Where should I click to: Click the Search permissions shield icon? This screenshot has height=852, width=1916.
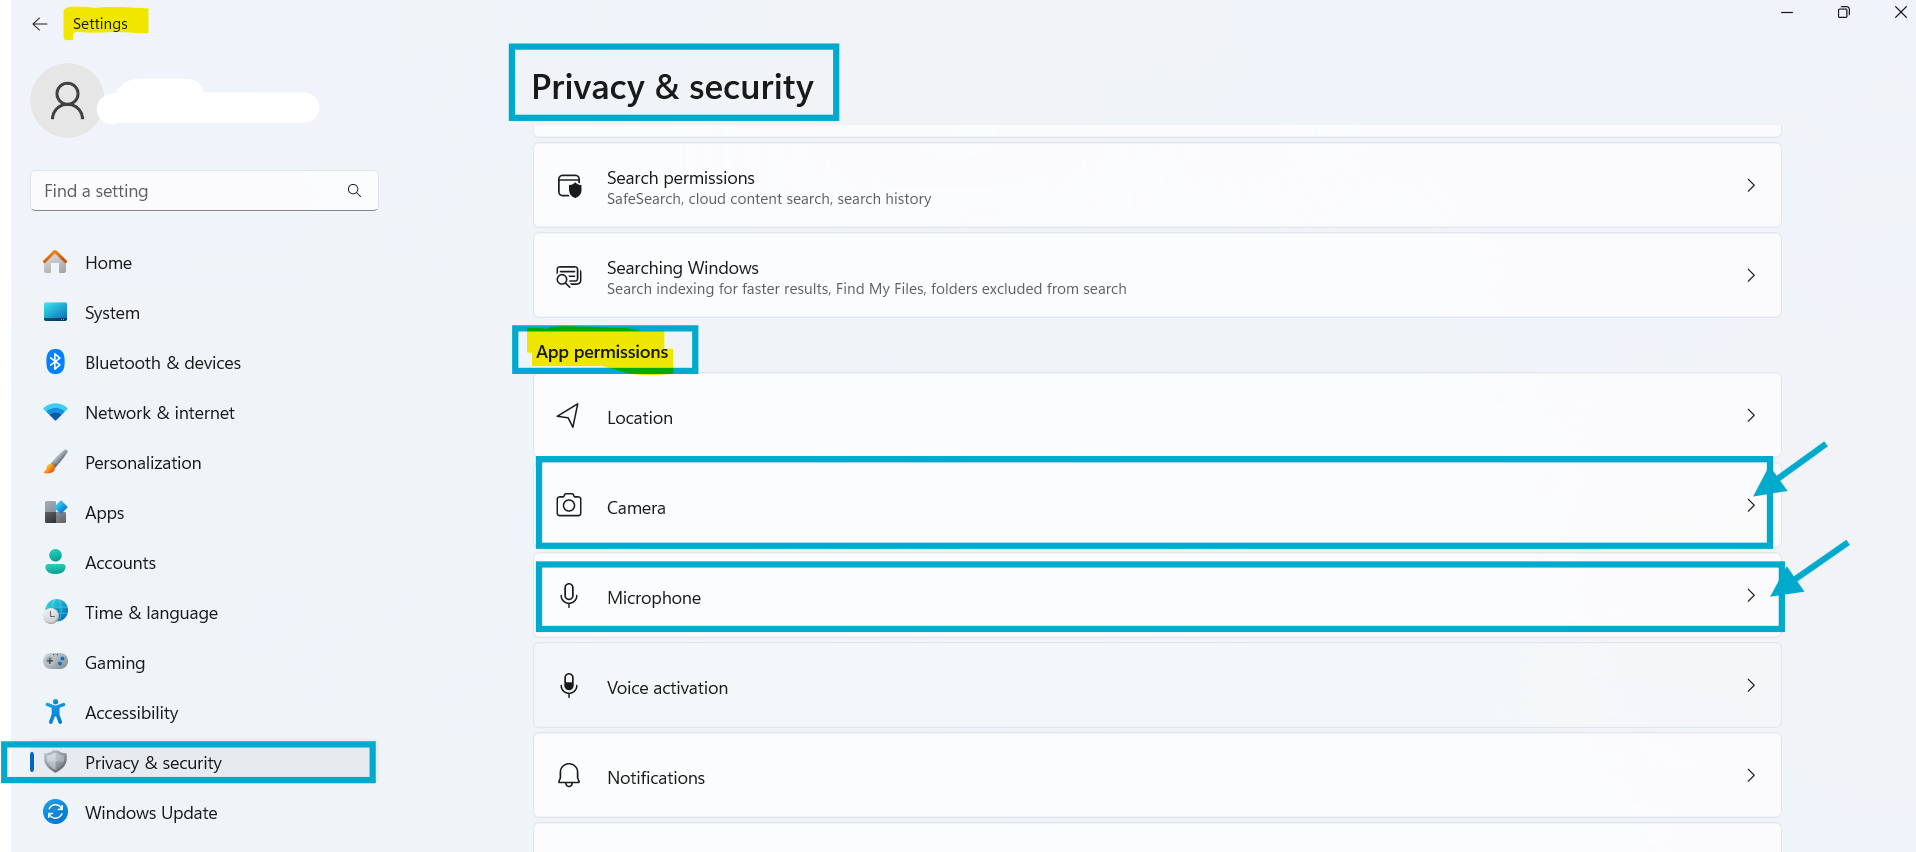569,185
